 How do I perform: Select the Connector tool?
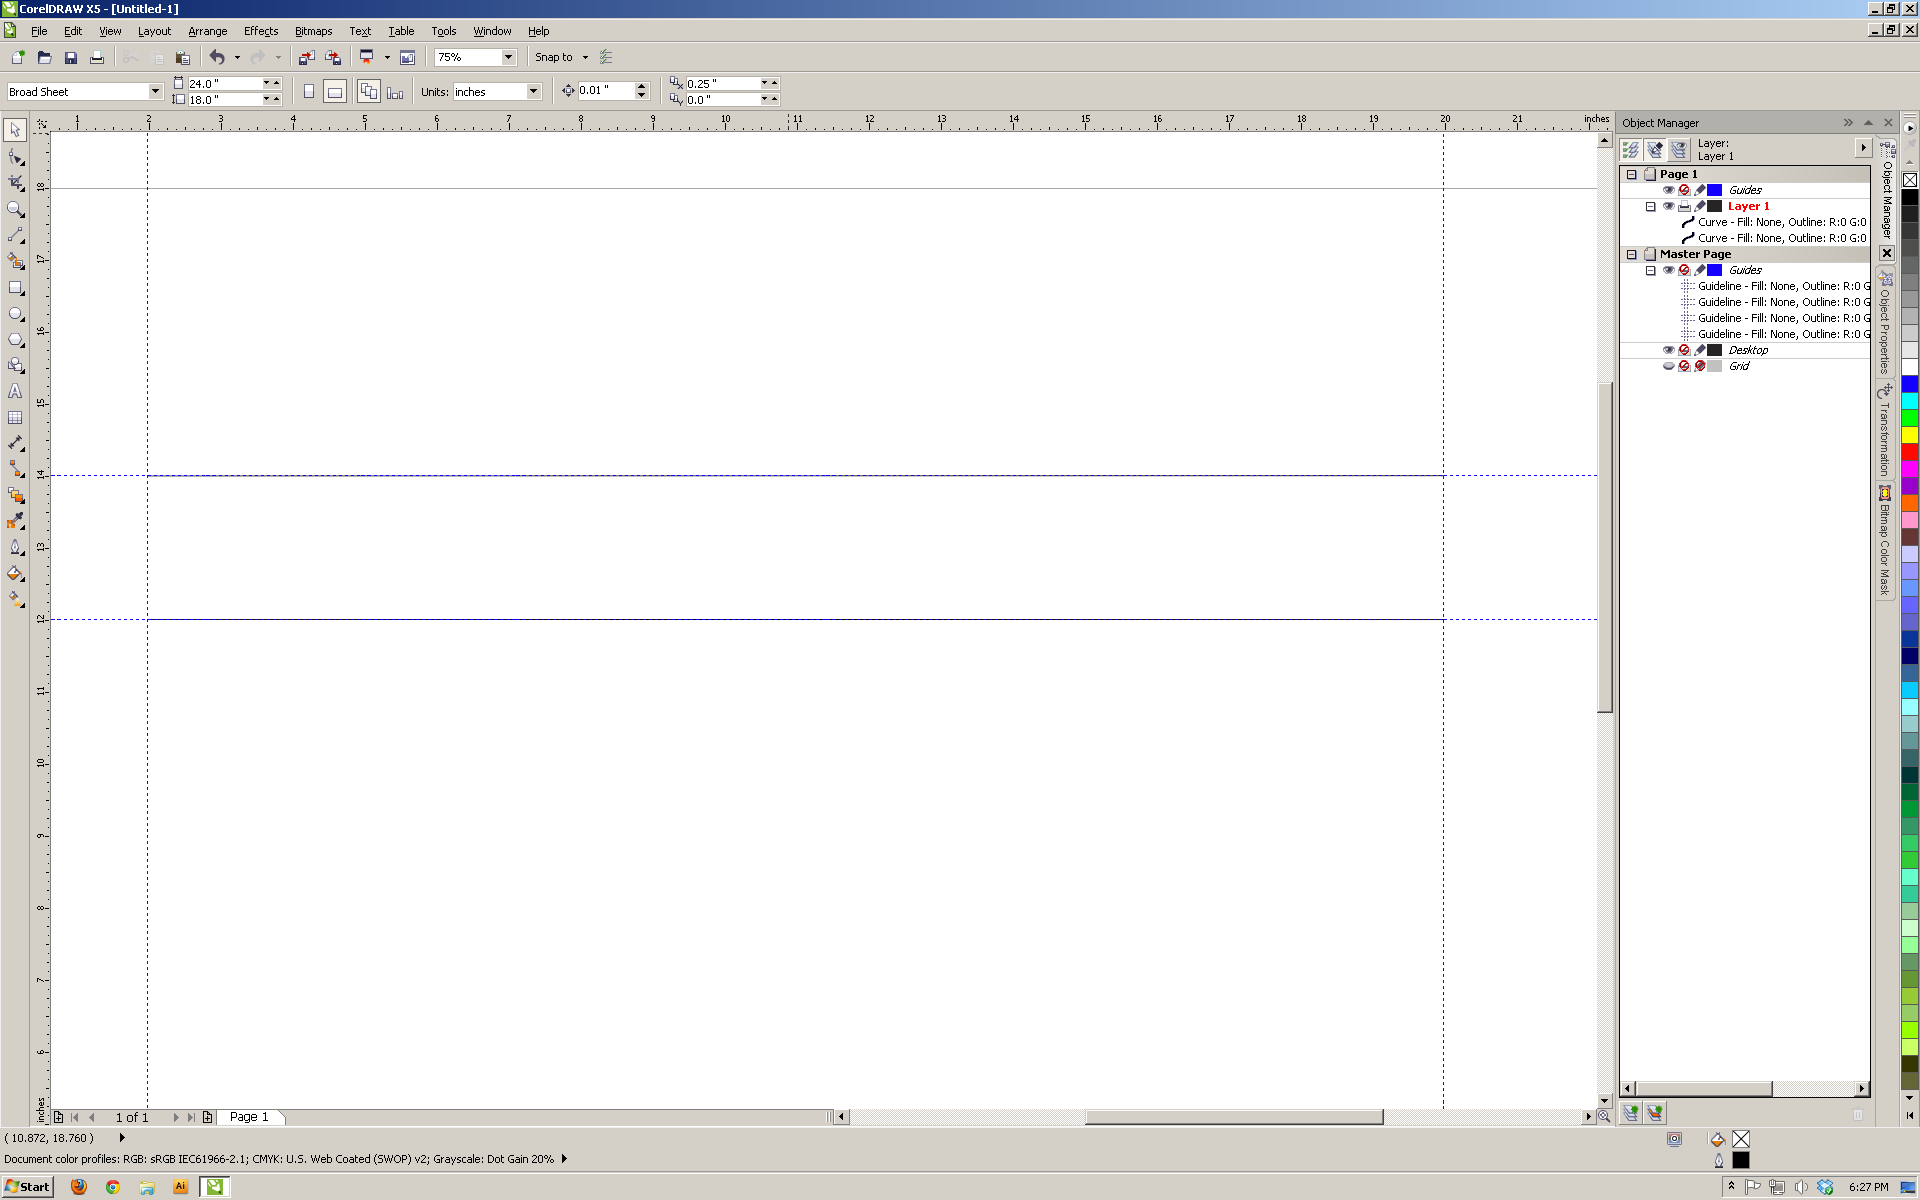click(15, 469)
